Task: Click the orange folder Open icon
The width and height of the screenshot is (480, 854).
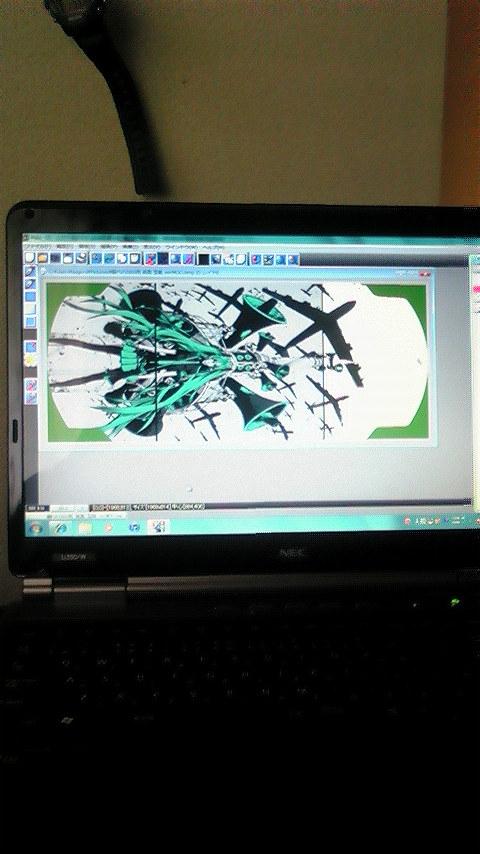Action: pos(42,258)
